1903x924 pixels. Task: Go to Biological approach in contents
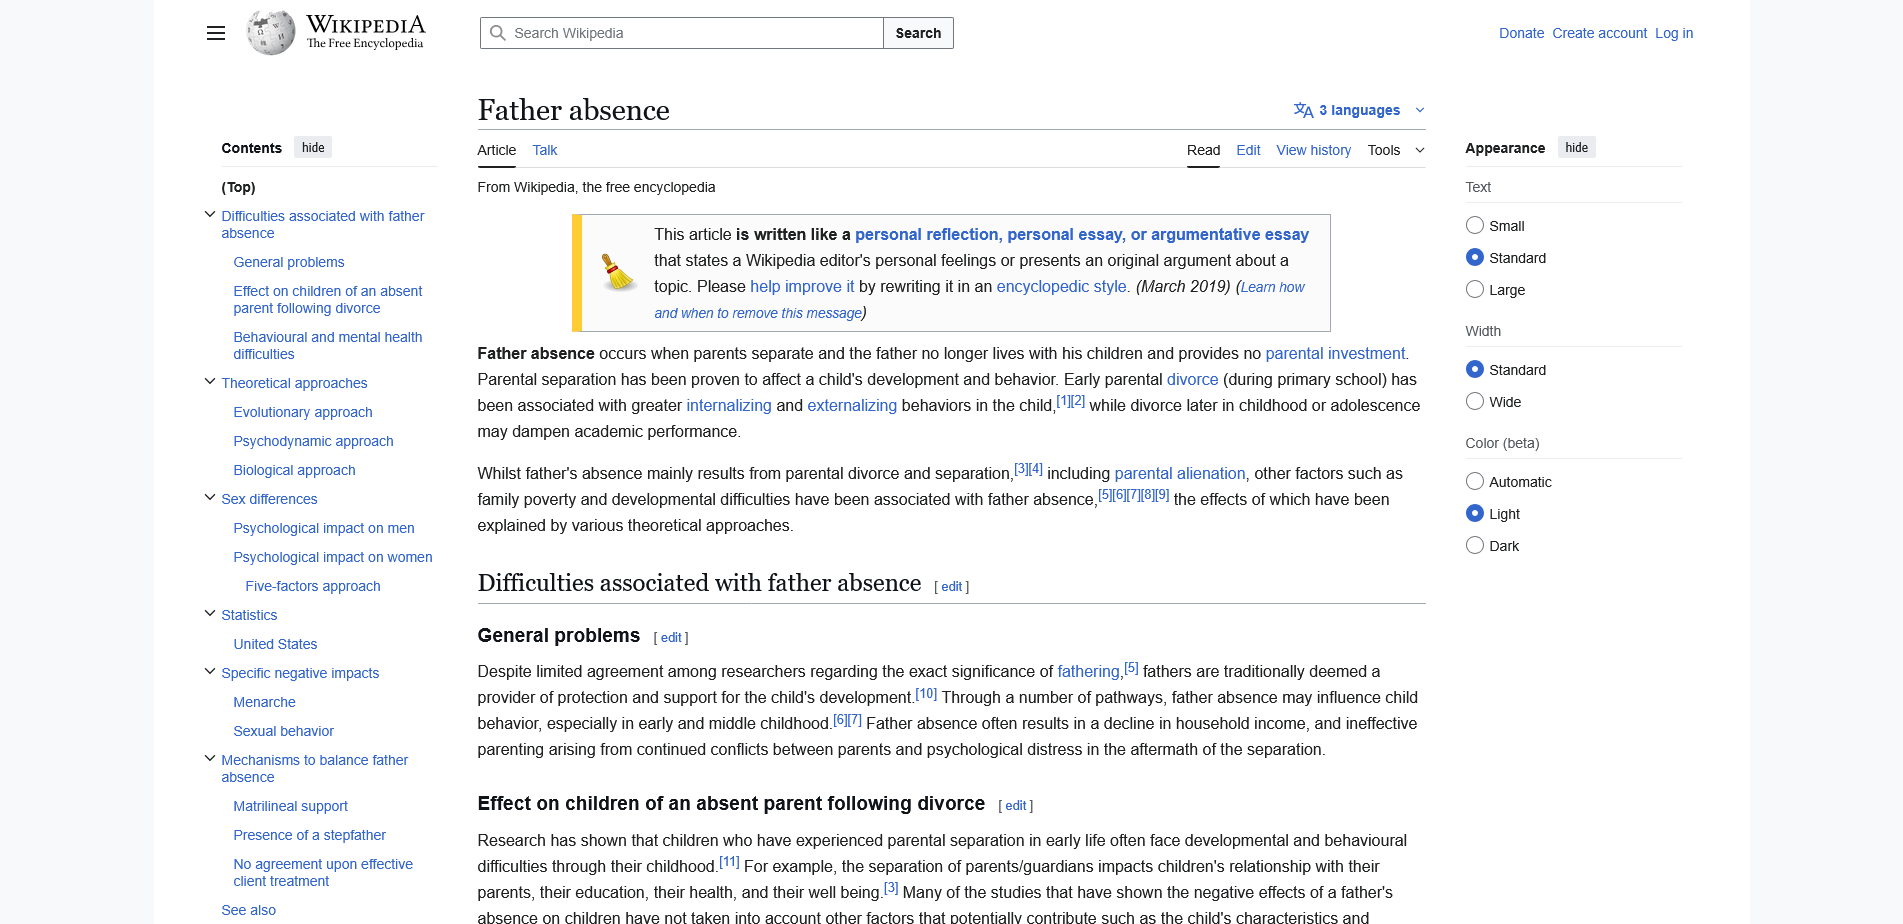coord(294,470)
